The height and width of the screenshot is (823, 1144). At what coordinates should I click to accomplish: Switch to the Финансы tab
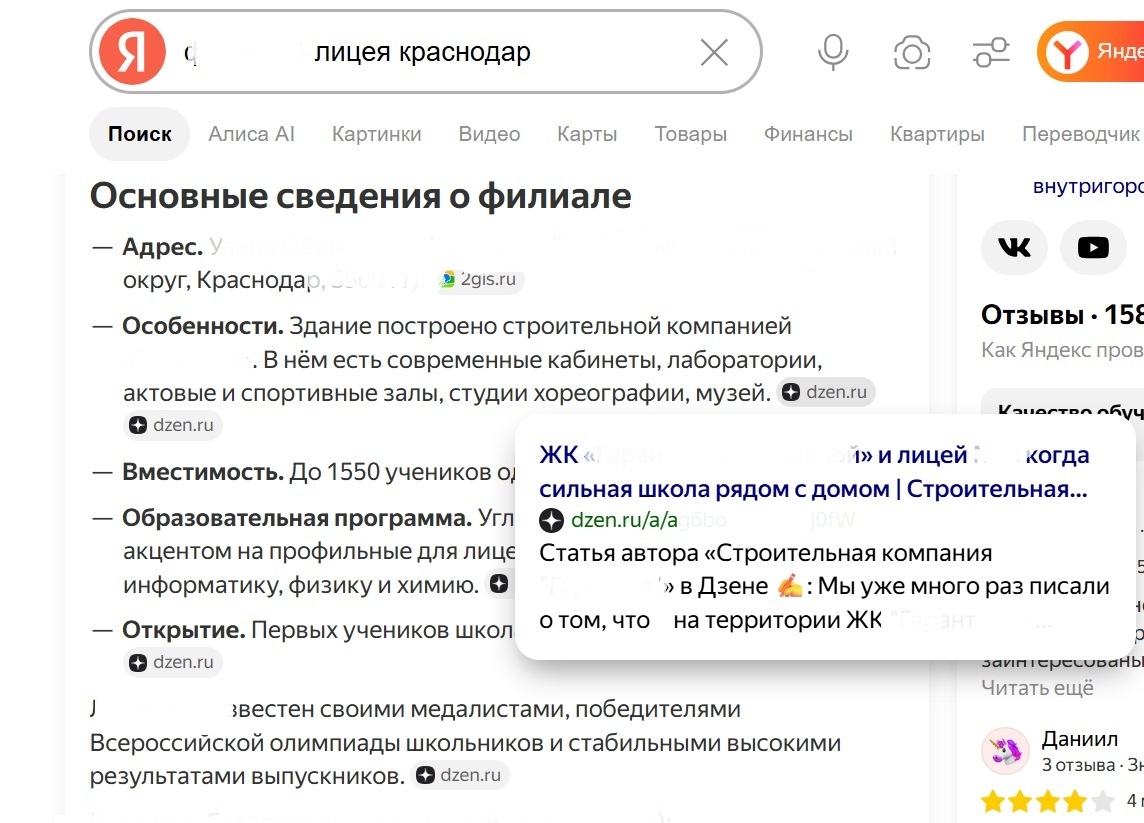(x=808, y=134)
